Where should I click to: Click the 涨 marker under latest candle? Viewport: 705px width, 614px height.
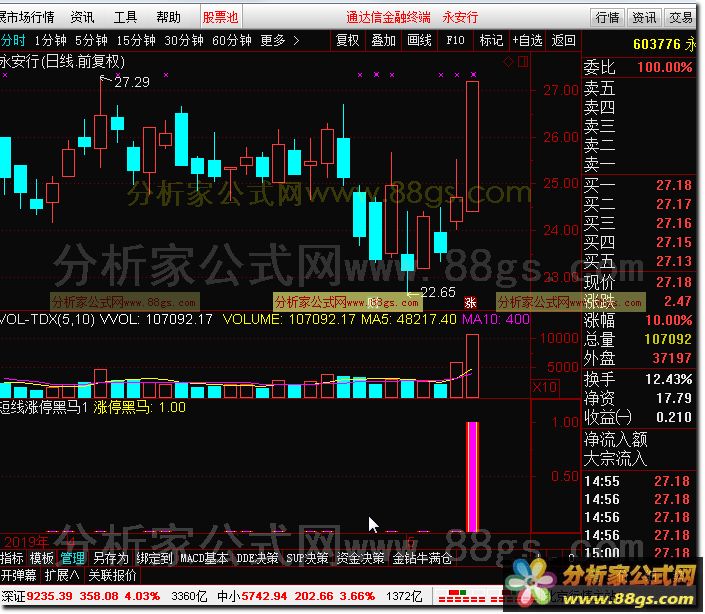[470, 303]
